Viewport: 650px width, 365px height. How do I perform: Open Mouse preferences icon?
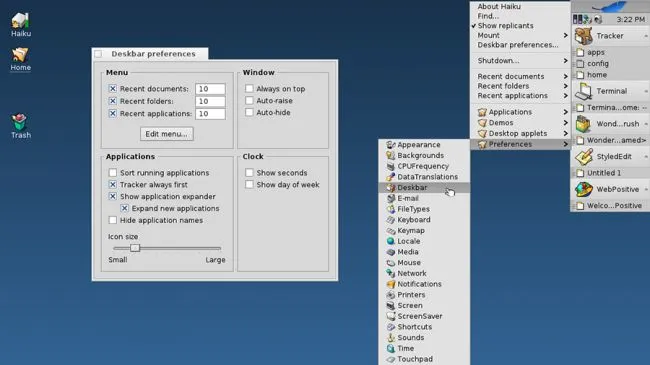390,263
